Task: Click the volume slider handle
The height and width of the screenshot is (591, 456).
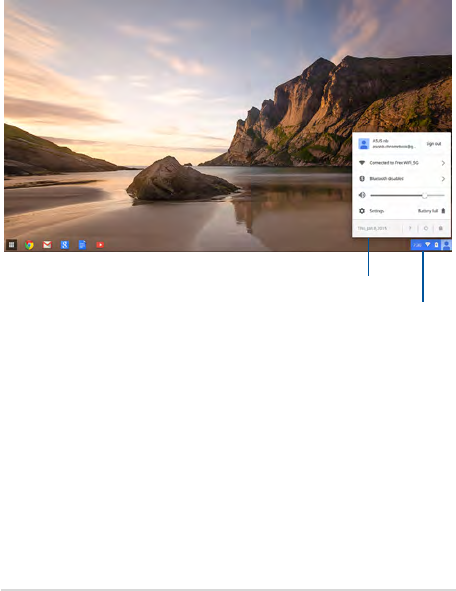Action: pos(425,195)
